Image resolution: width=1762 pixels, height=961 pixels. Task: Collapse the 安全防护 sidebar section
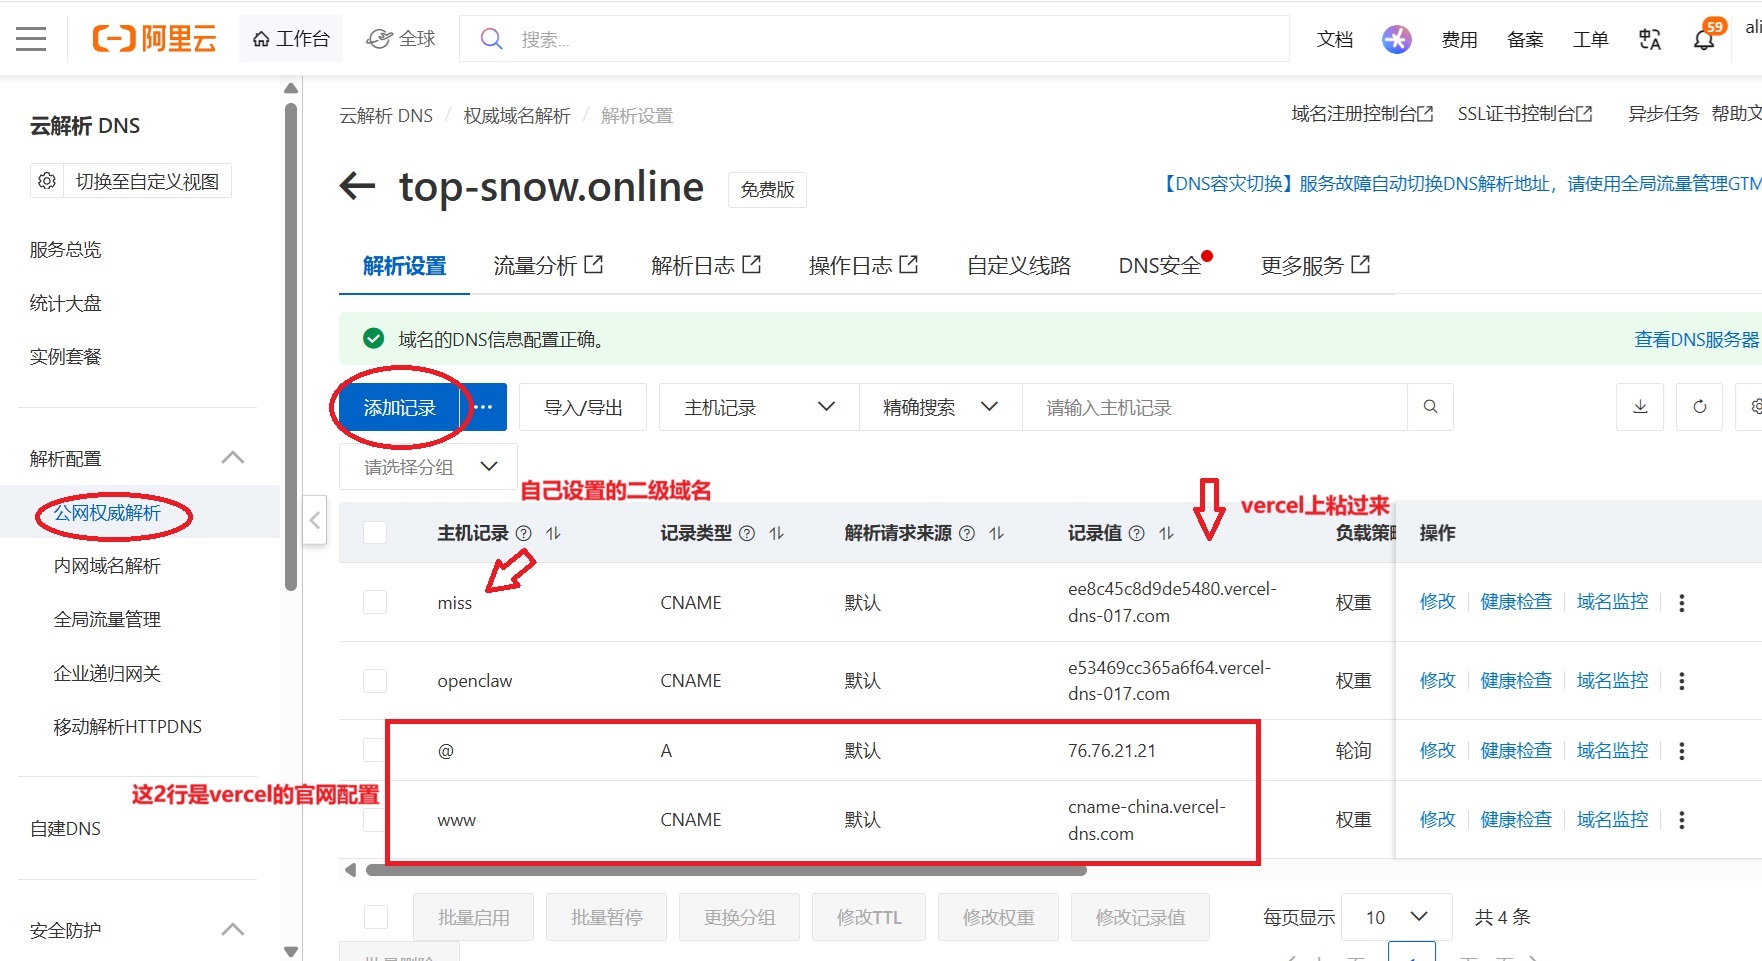click(x=232, y=930)
